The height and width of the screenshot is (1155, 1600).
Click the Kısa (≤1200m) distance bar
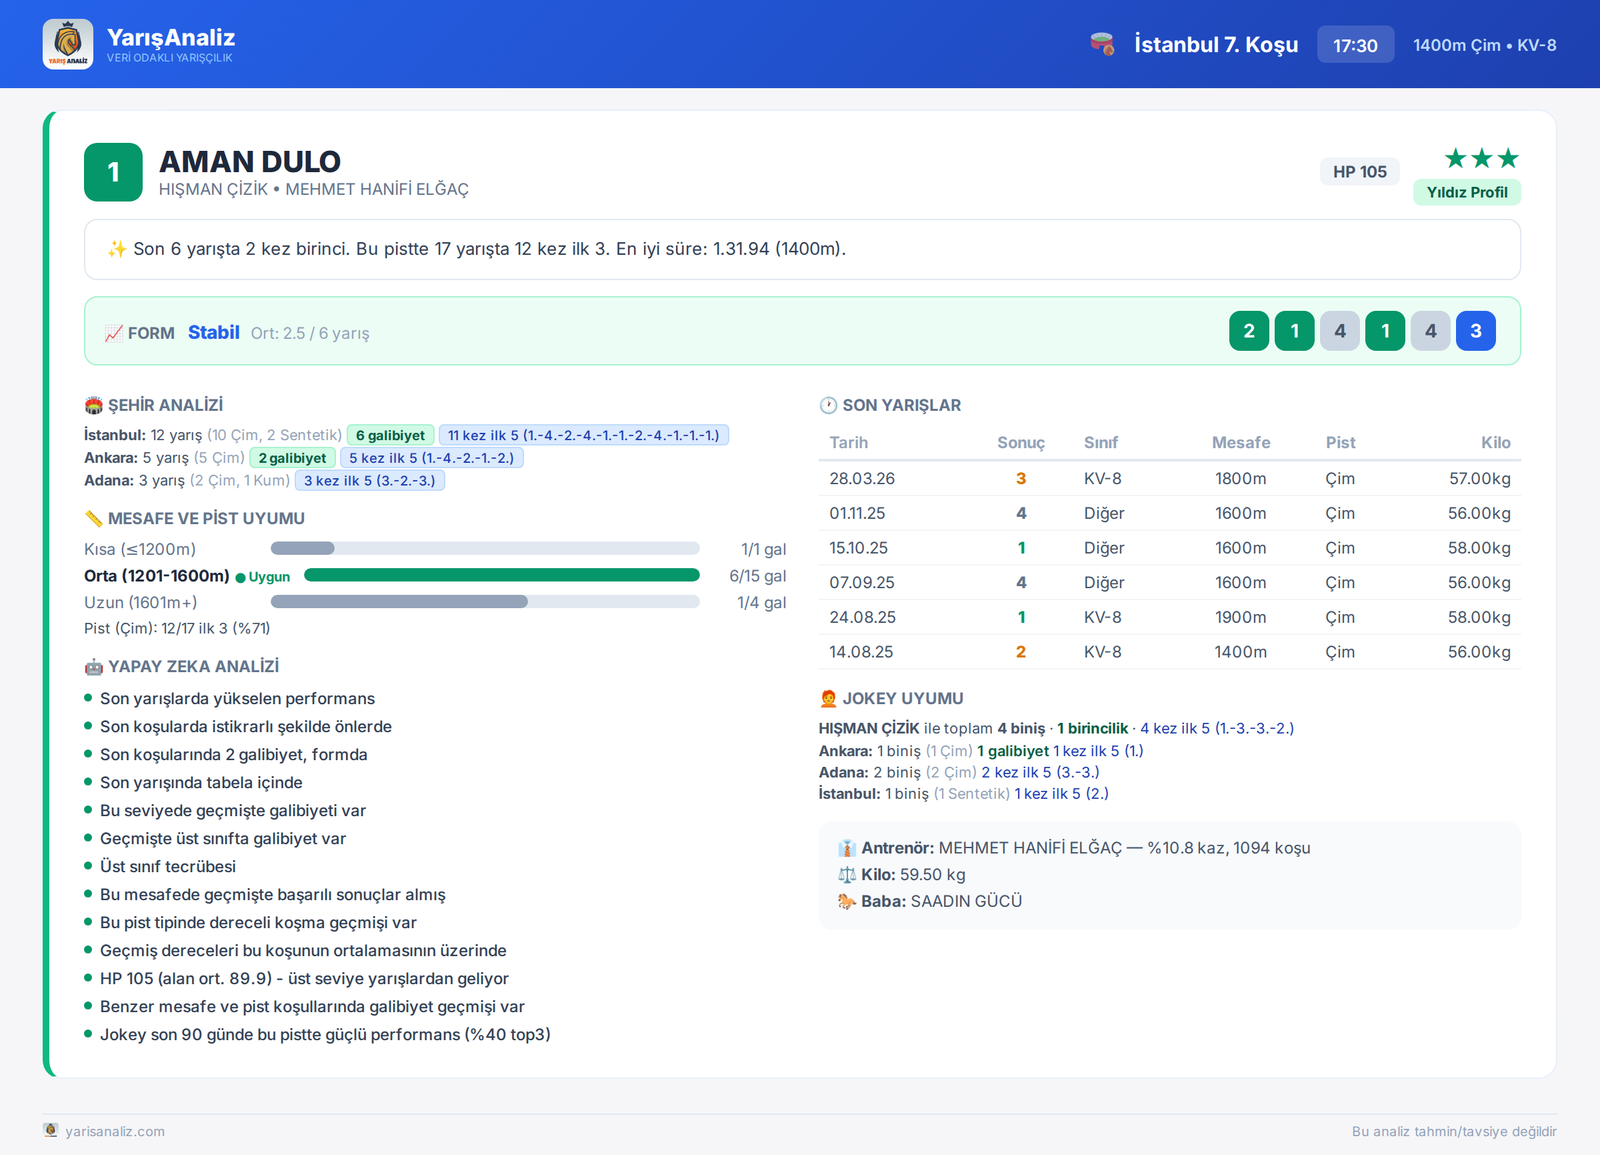pos(485,548)
